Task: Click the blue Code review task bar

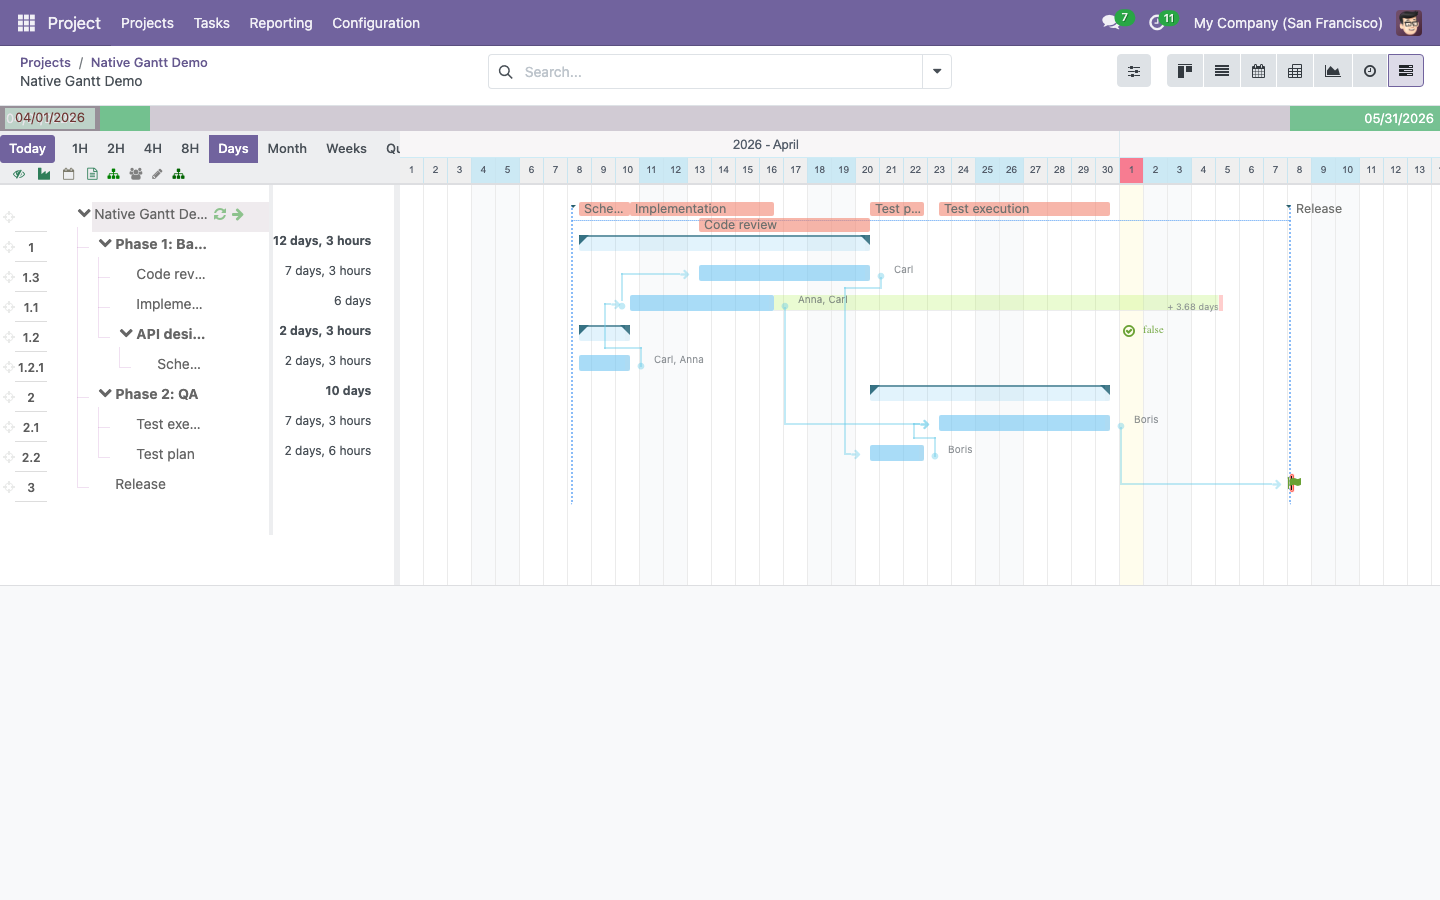Action: [x=784, y=273]
